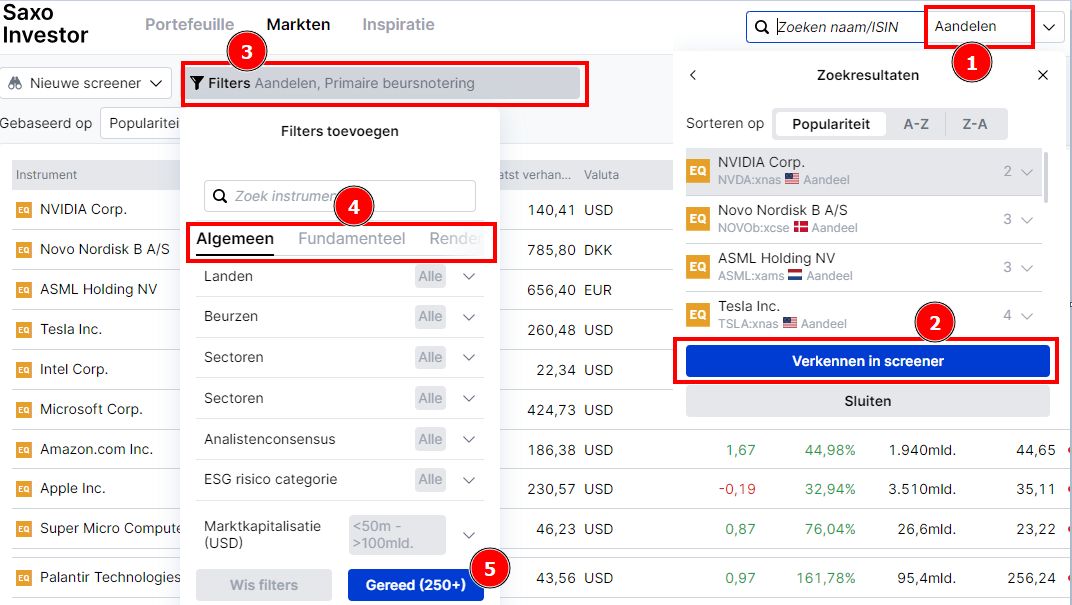Click the search results scrollbar
Screen dimensions: 1072x605
[1045, 178]
